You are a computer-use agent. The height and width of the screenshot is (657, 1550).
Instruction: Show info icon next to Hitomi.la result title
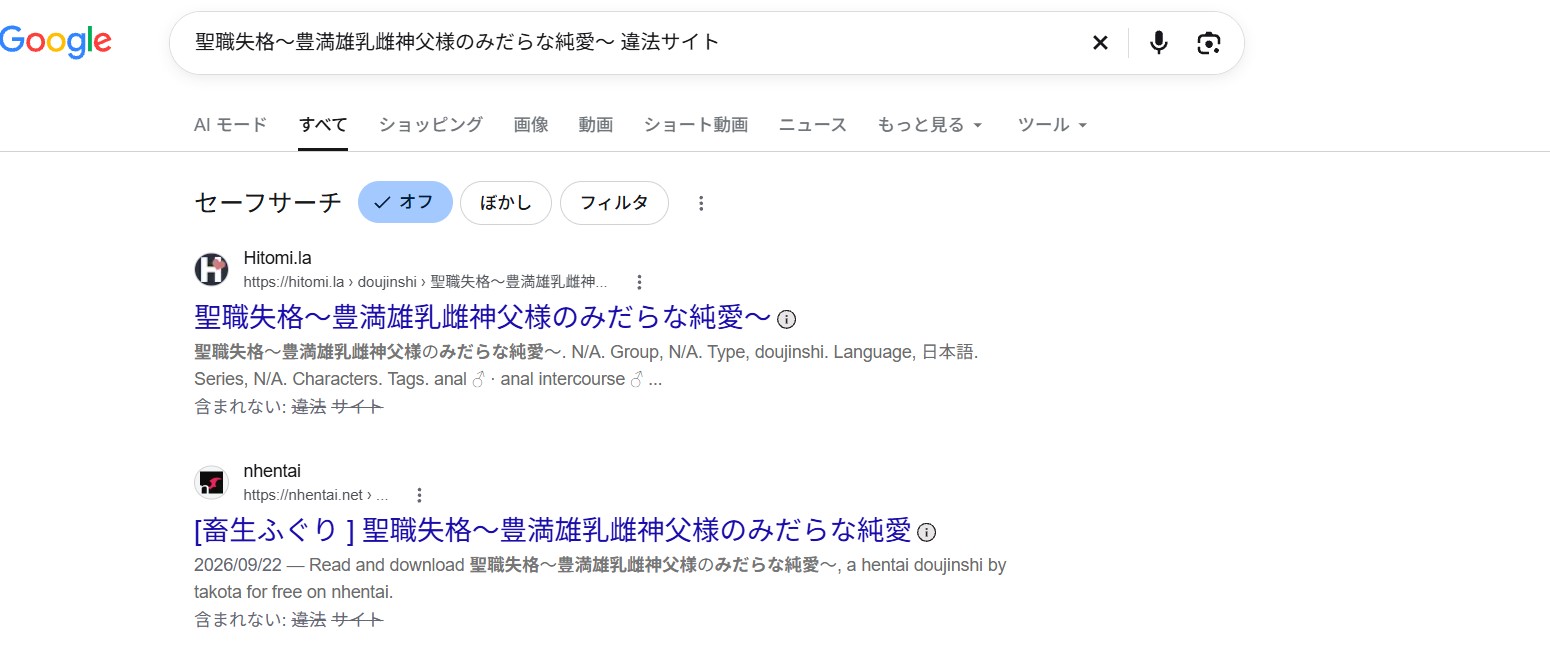787,319
